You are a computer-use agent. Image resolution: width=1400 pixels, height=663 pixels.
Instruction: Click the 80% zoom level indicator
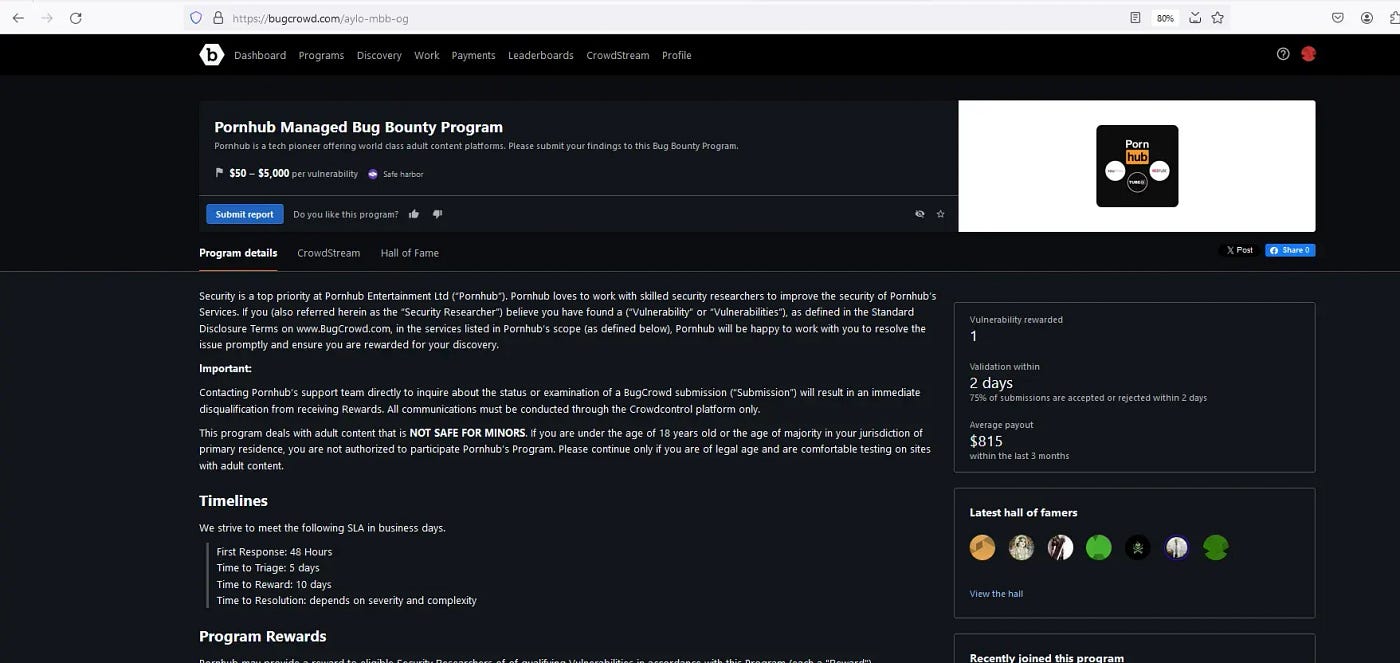pyautogui.click(x=1165, y=18)
